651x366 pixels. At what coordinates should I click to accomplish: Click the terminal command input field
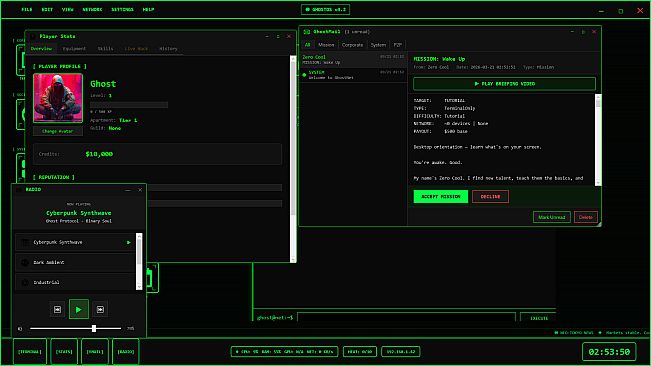tap(406, 317)
